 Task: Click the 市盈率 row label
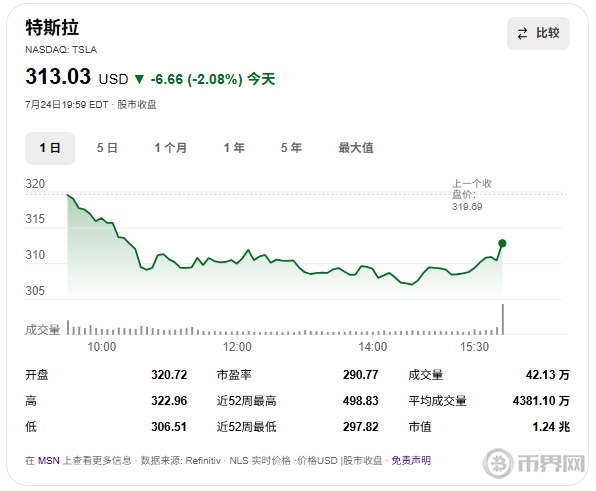click(x=234, y=375)
